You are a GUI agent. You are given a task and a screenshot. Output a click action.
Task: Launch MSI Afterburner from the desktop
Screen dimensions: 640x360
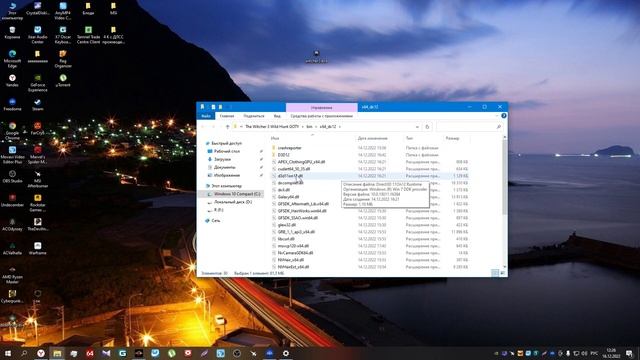pyautogui.click(x=38, y=179)
